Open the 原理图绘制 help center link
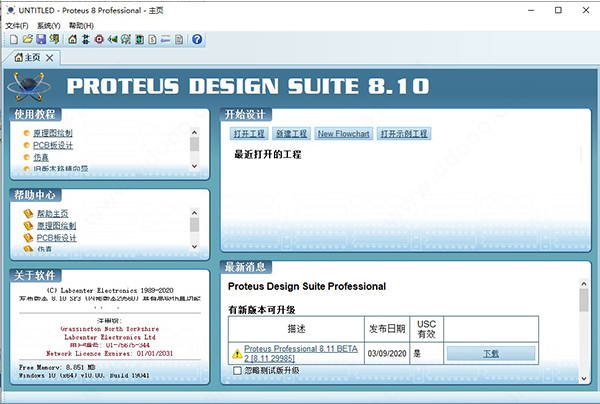Viewport: 600px width, 404px height. click(56, 226)
